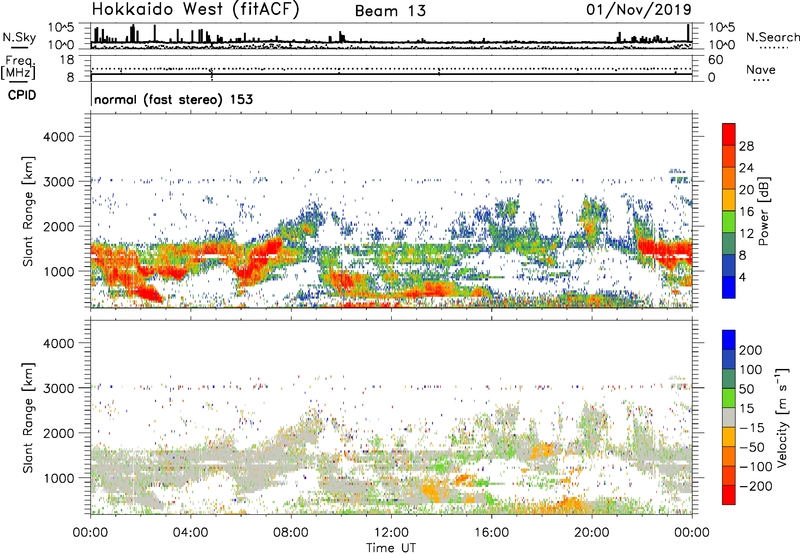Click the '08:00' time axis label
The image size is (800, 554).
291,533
